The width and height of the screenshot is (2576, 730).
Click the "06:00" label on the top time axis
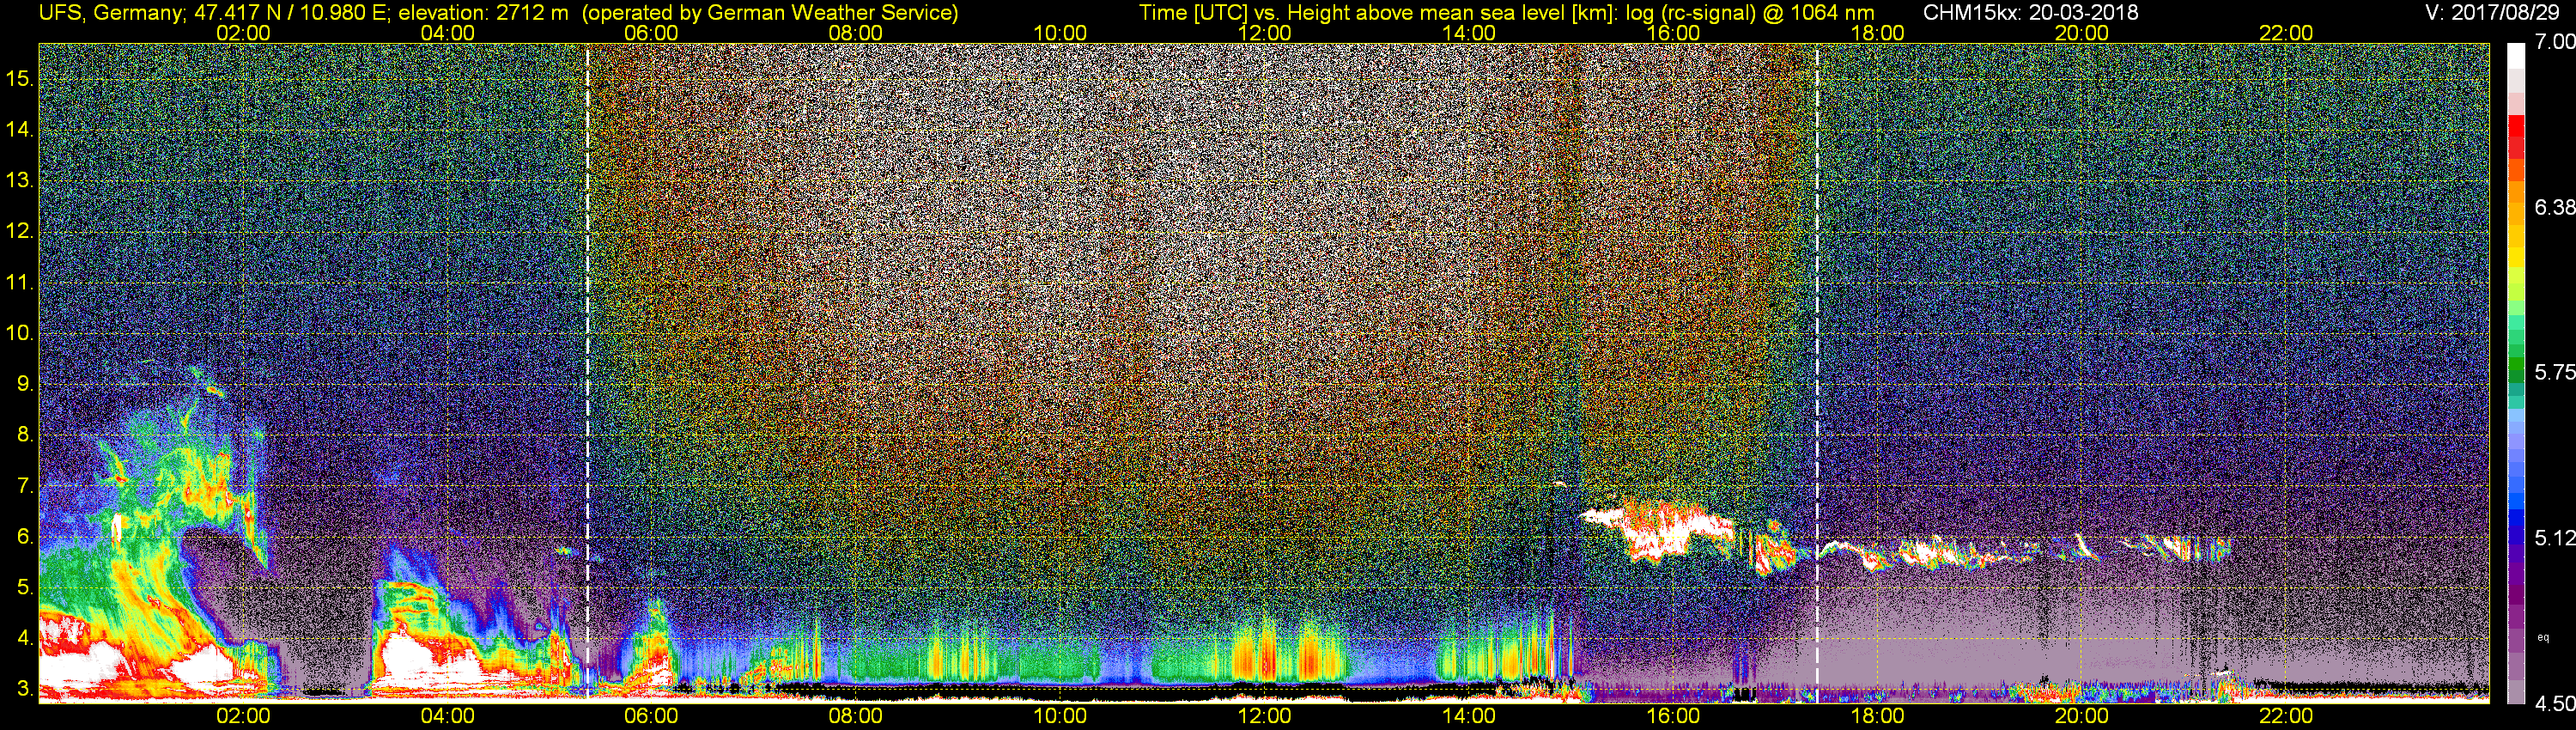pyautogui.click(x=651, y=33)
